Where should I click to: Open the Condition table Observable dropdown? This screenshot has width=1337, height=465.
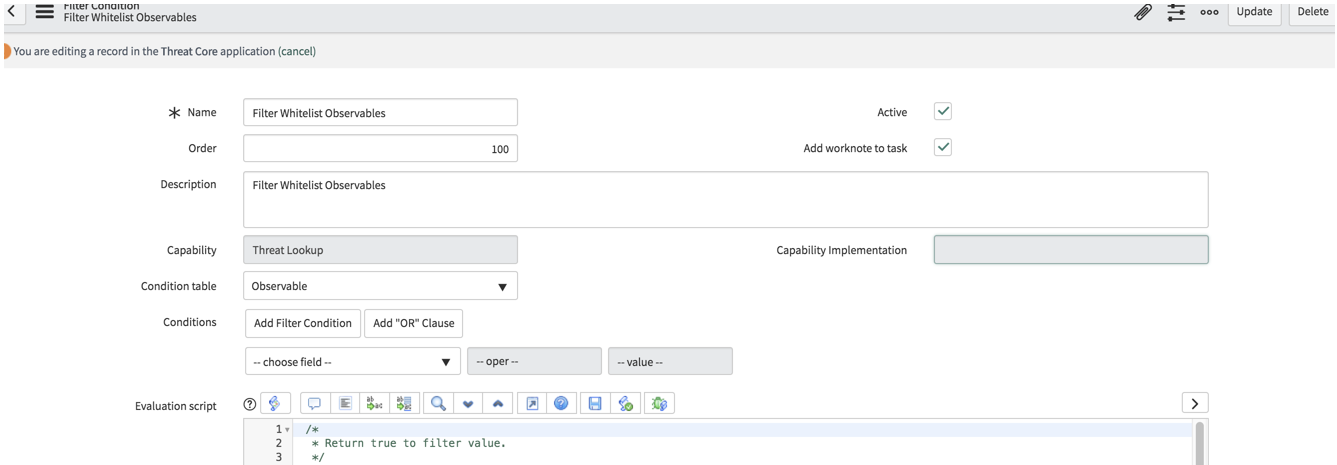380,286
